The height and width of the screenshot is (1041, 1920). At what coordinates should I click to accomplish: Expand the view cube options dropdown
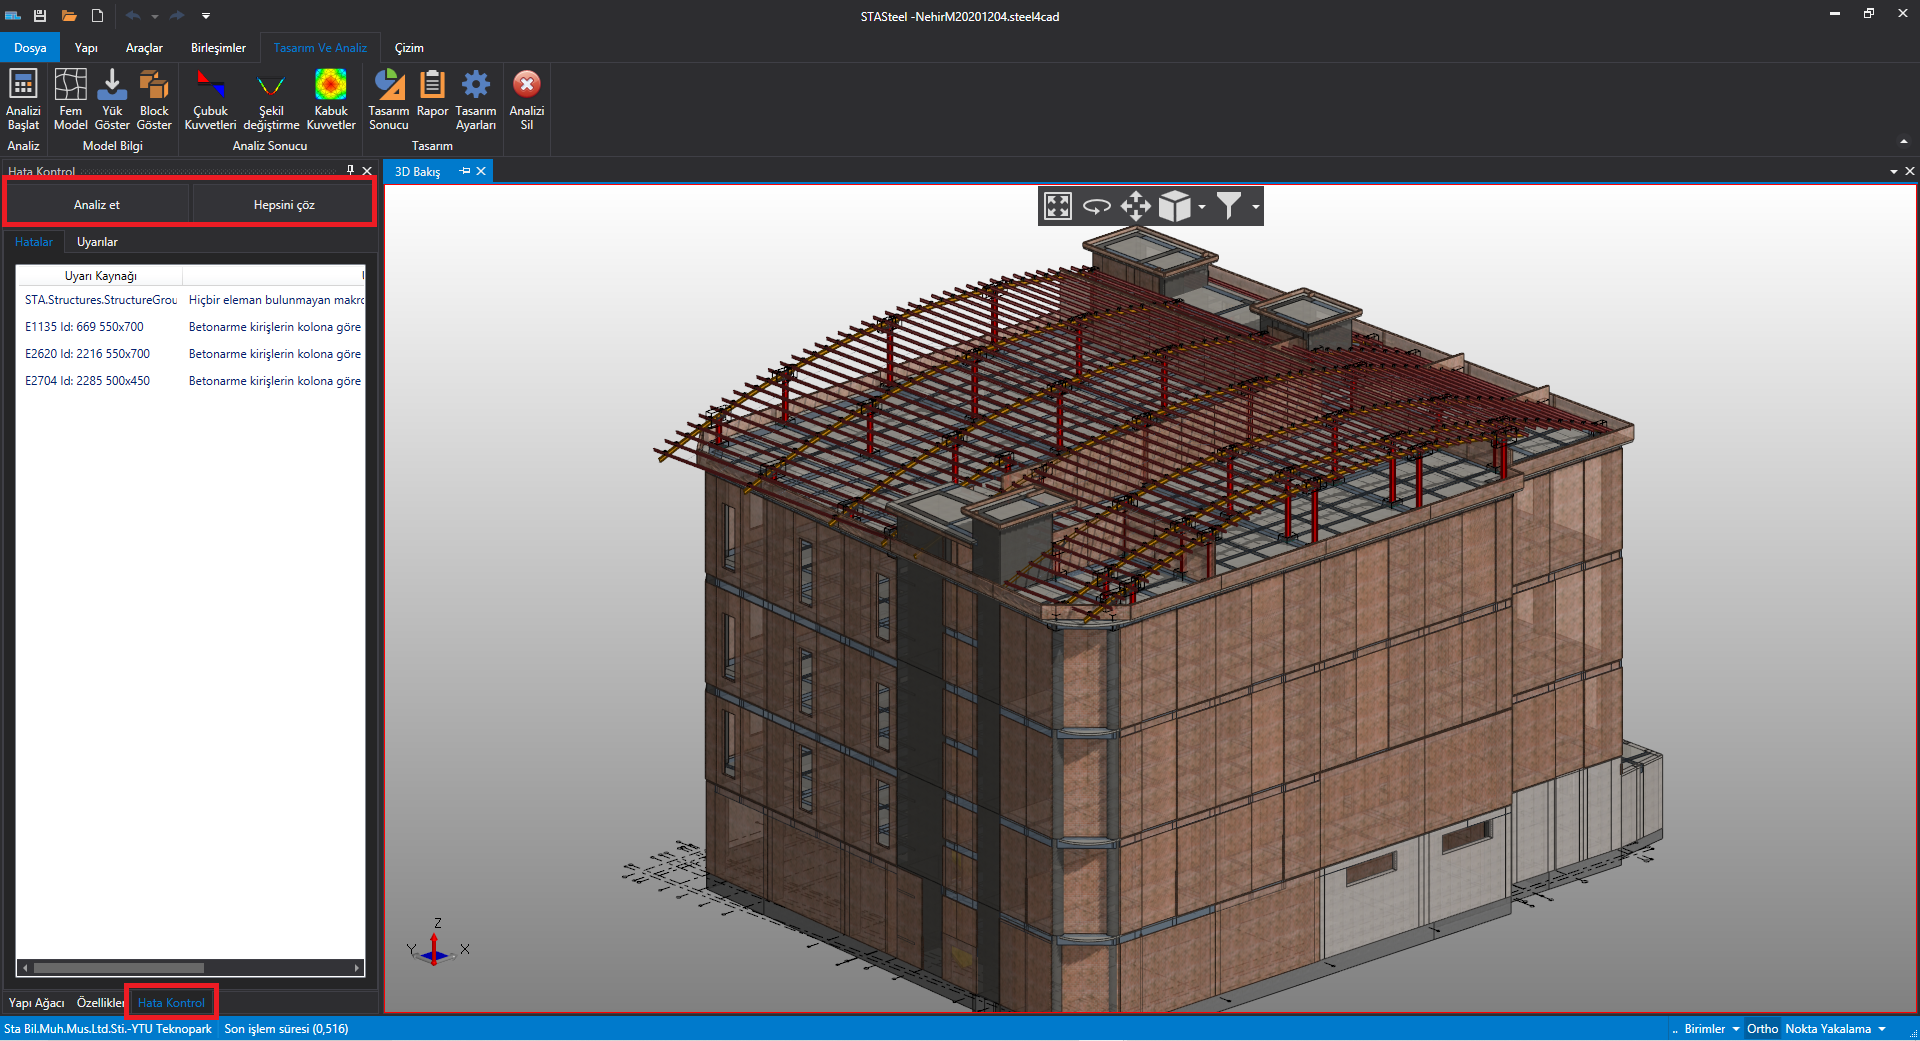pyautogui.click(x=1202, y=207)
